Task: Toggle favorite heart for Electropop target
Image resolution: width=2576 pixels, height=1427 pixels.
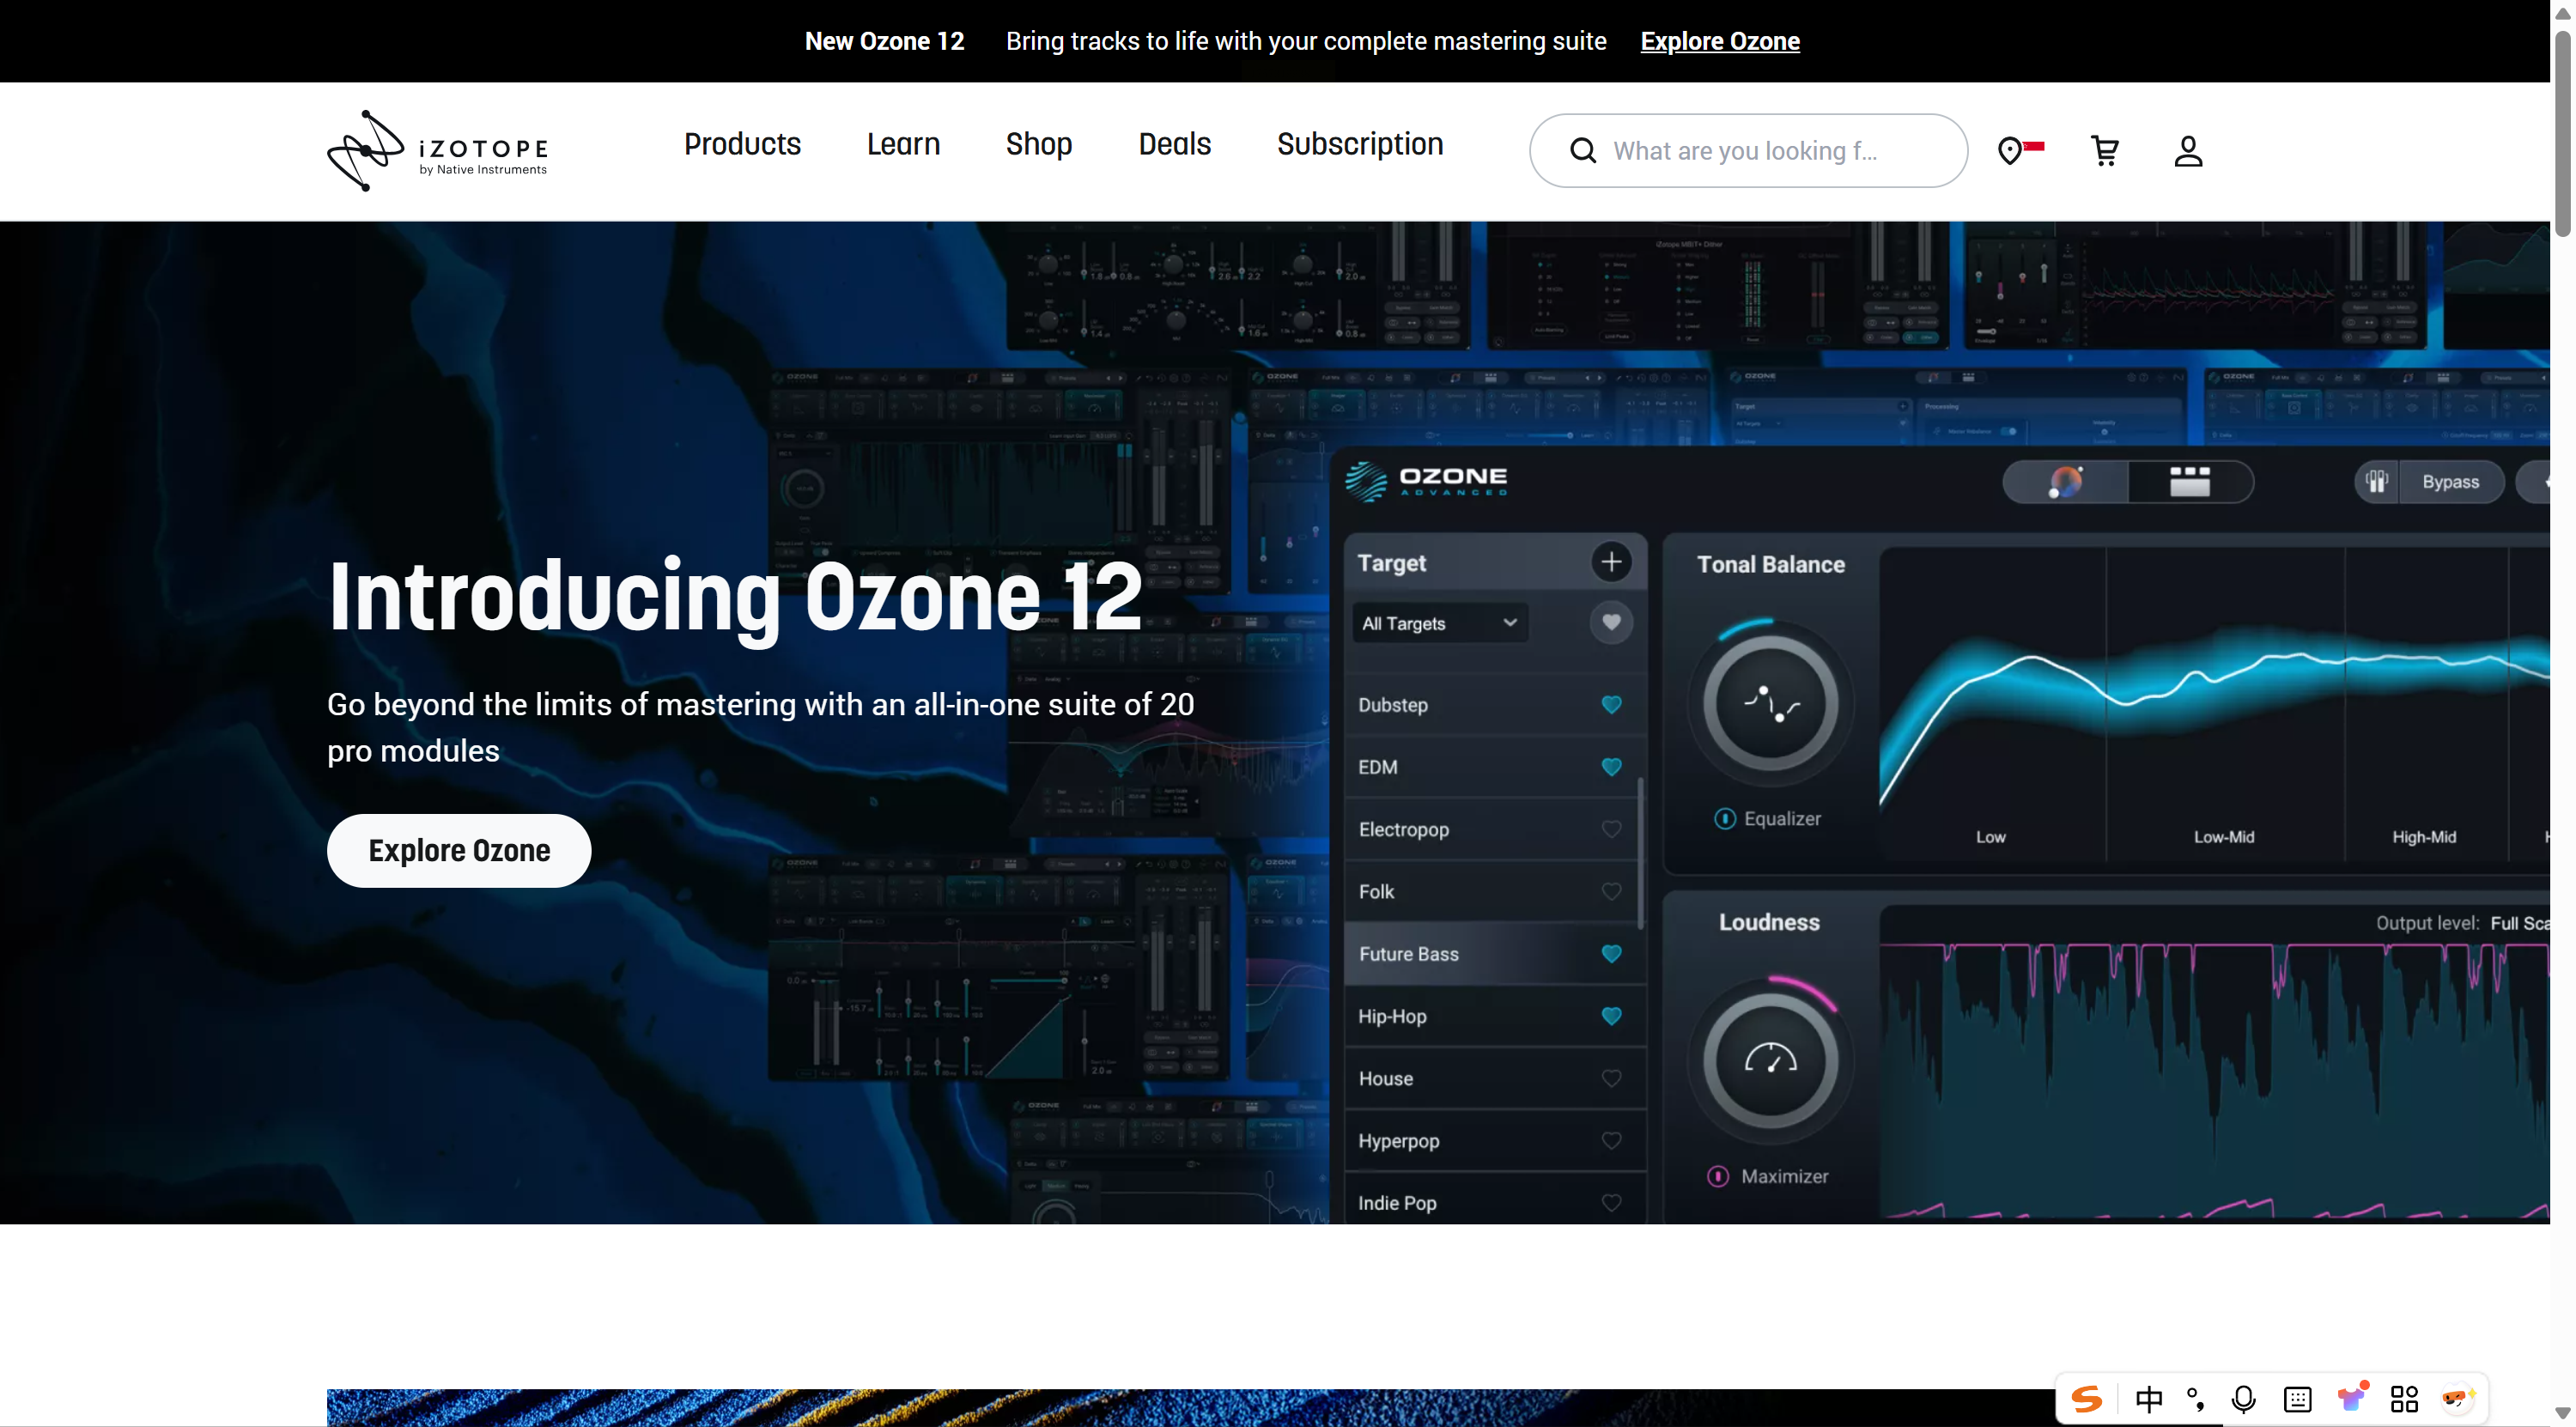Action: pyautogui.click(x=1611, y=829)
